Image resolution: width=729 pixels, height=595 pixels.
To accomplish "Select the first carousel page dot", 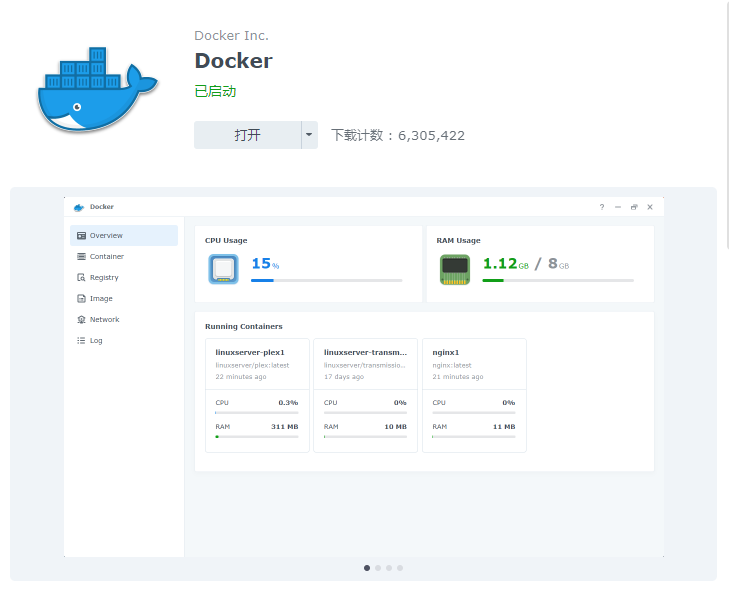I will (x=367, y=568).
